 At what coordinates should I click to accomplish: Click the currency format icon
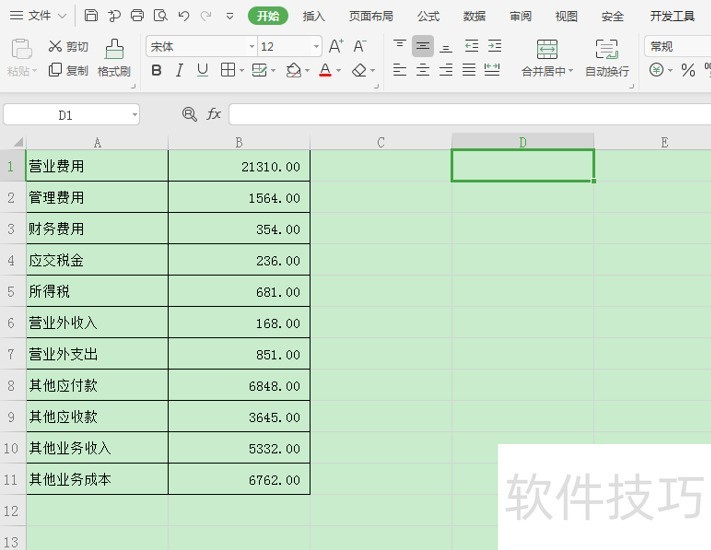click(656, 70)
